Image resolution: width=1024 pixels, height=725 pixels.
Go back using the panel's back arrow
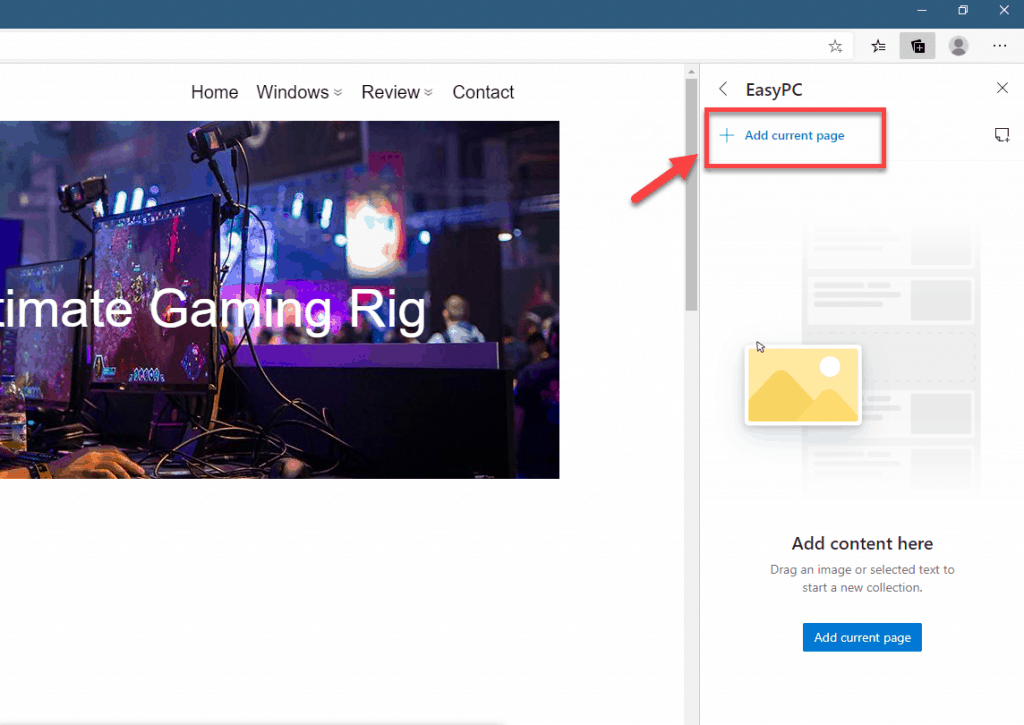click(722, 88)
